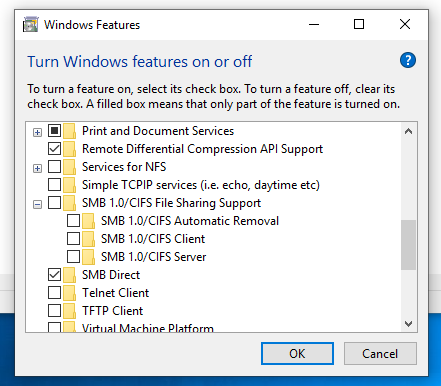Select the Simple TCPIP services item

point(201,185)
